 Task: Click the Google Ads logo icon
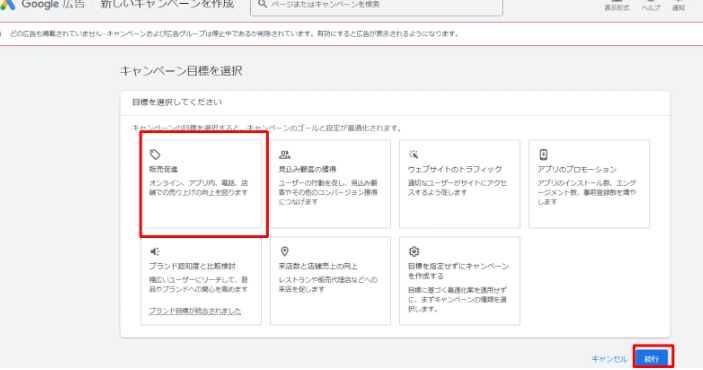[7, 4]
